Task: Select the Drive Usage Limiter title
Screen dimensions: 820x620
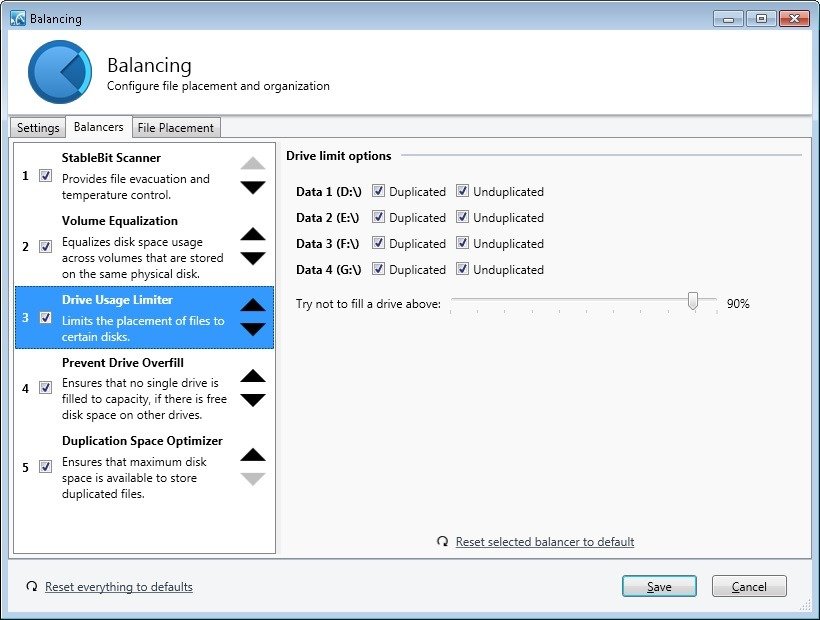Action: (x=117, y=300)
